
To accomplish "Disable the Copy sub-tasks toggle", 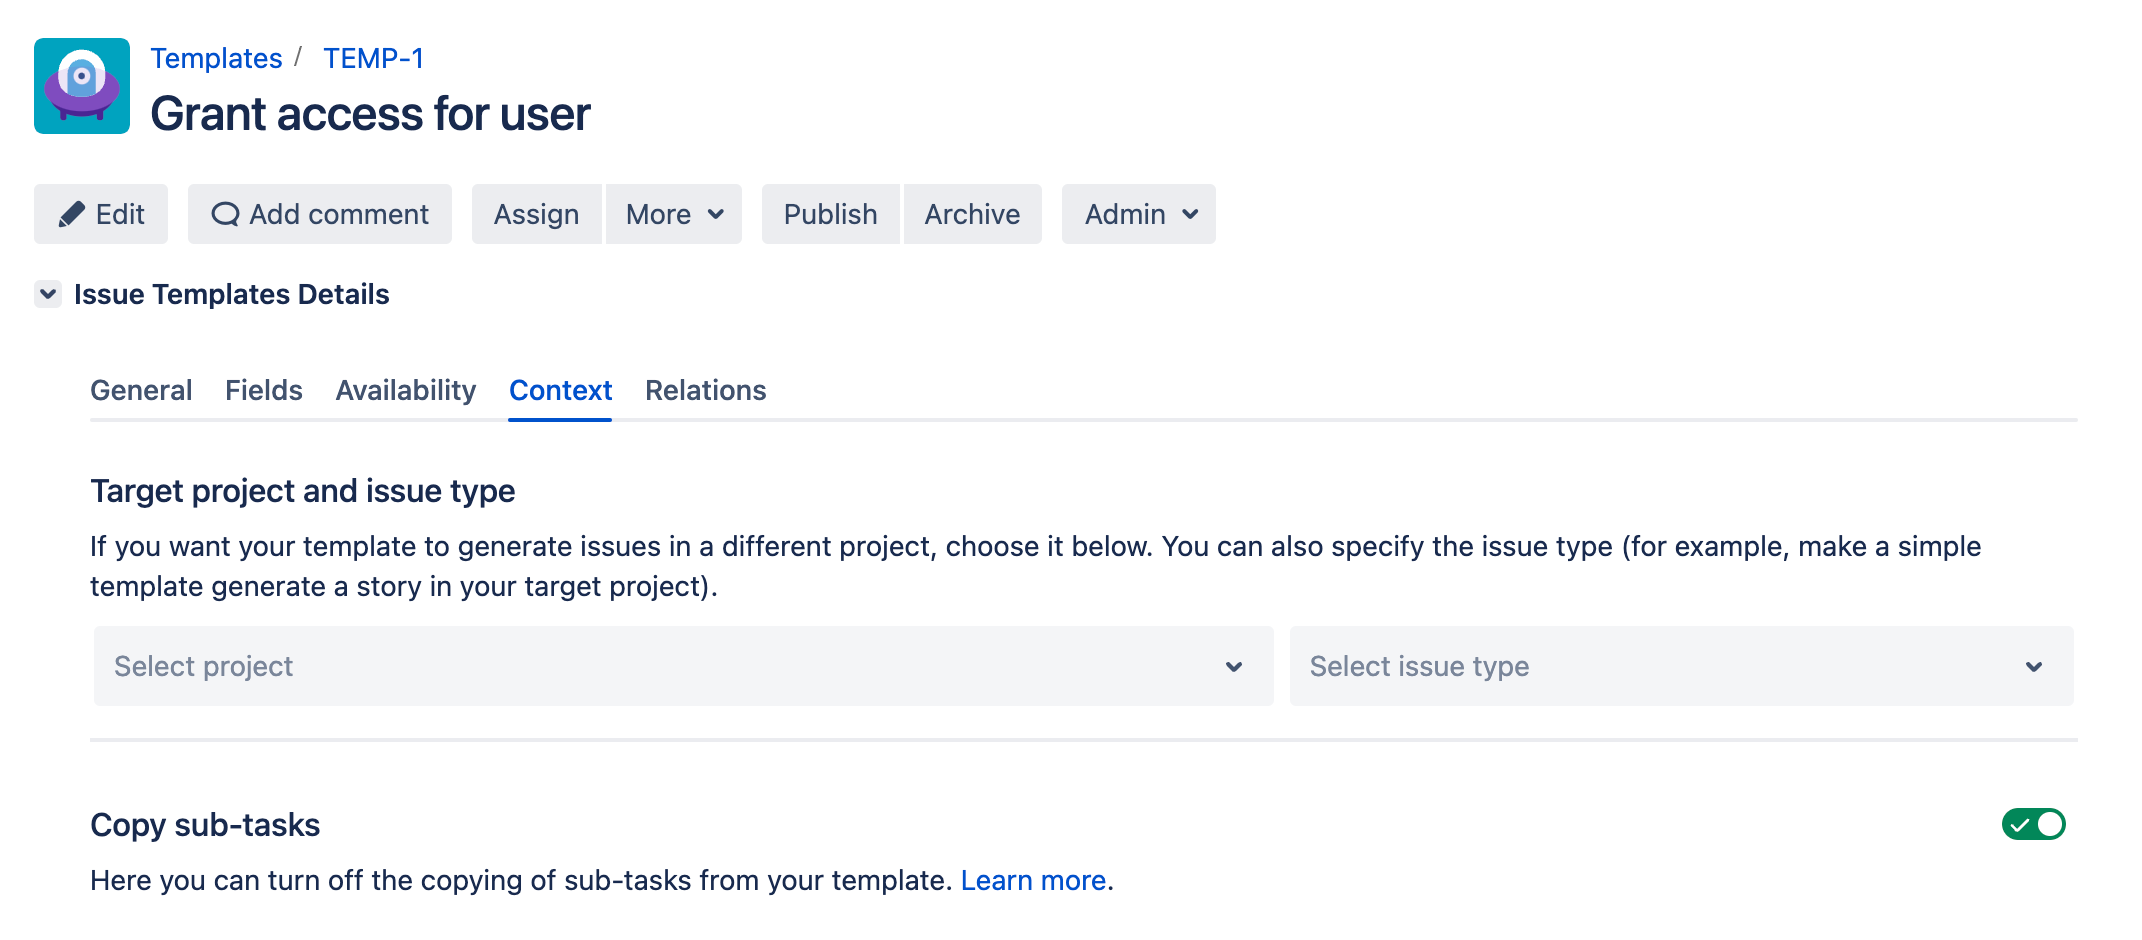I will pos(2034,824).
